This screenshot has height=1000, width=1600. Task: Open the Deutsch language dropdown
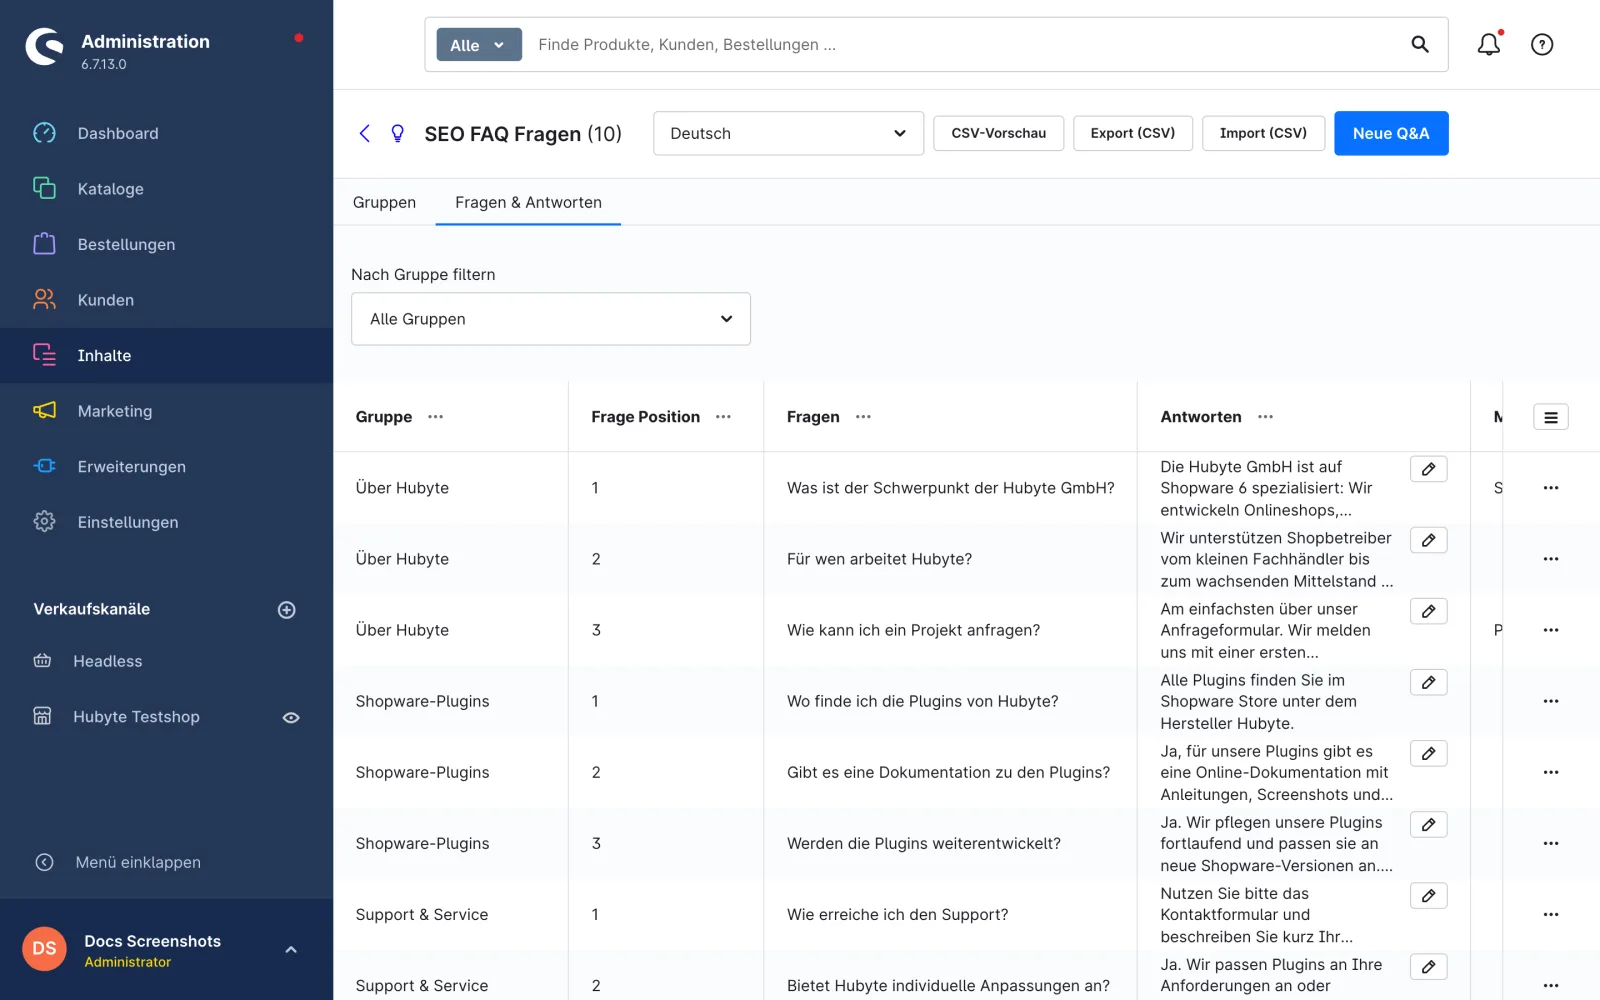(788, 133)
